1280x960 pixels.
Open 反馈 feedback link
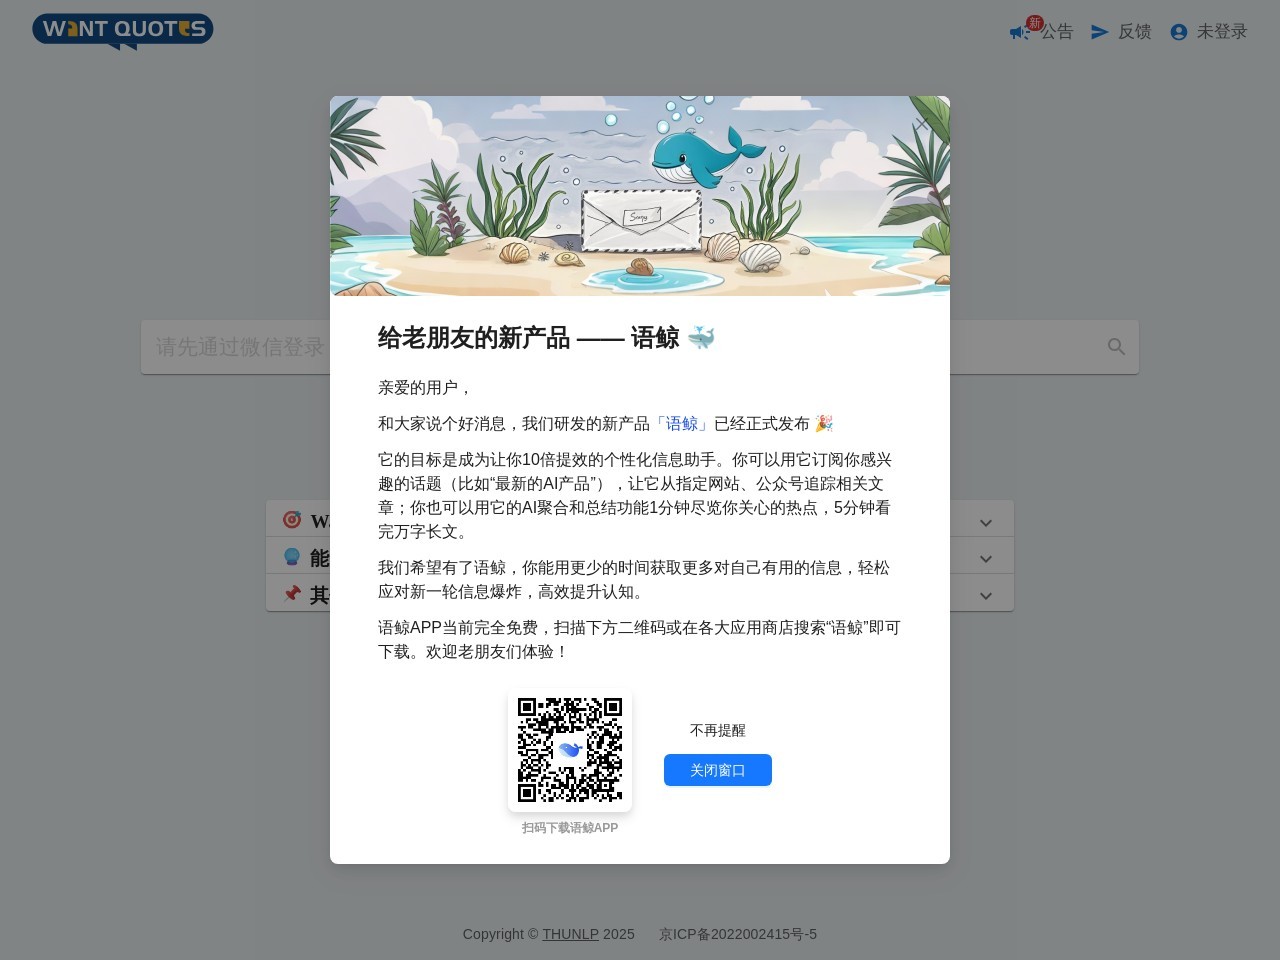click(1135, 32)
